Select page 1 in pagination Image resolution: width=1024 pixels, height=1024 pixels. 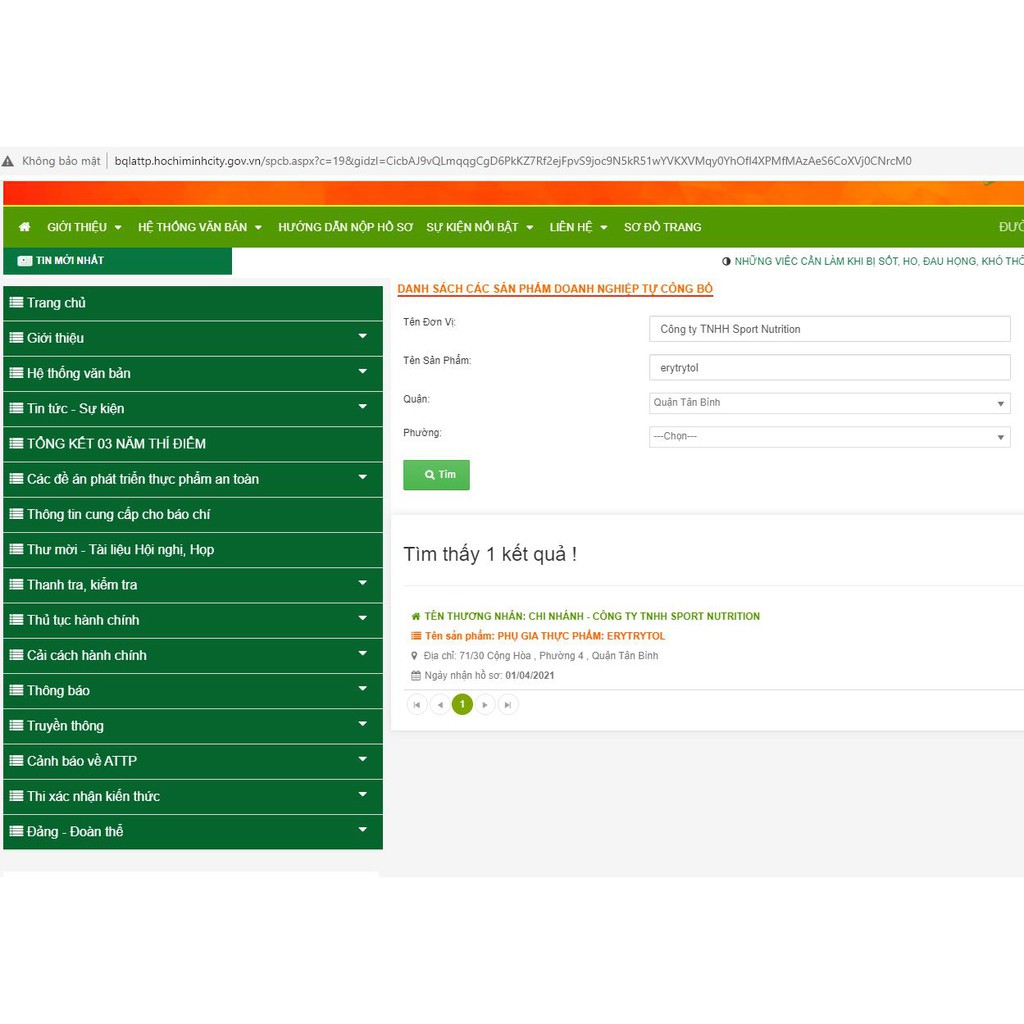[x=462, y=705]
